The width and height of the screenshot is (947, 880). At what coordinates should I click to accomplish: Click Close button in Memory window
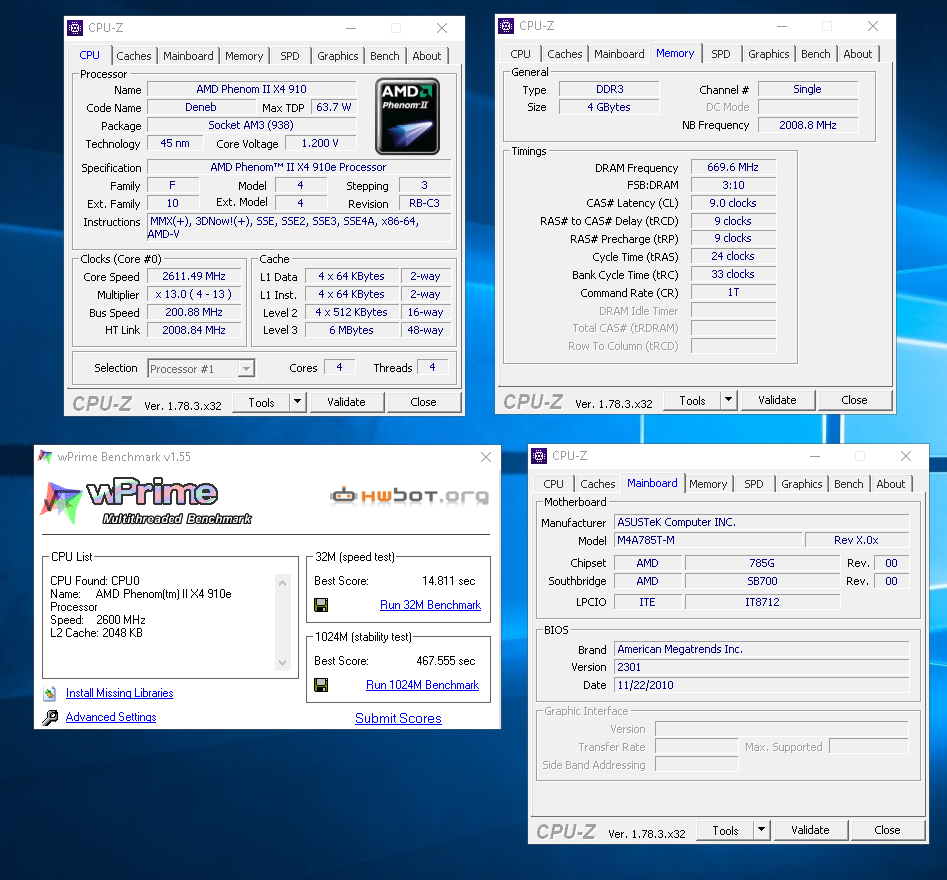pyautogui.click(x=854, y=400)
